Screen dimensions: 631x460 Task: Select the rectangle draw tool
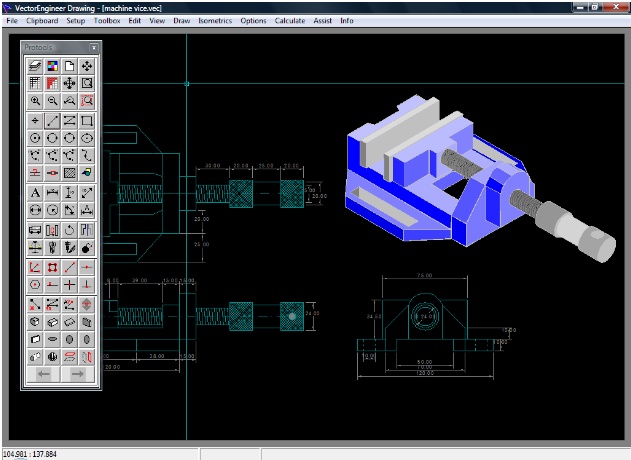coord(87,121)
